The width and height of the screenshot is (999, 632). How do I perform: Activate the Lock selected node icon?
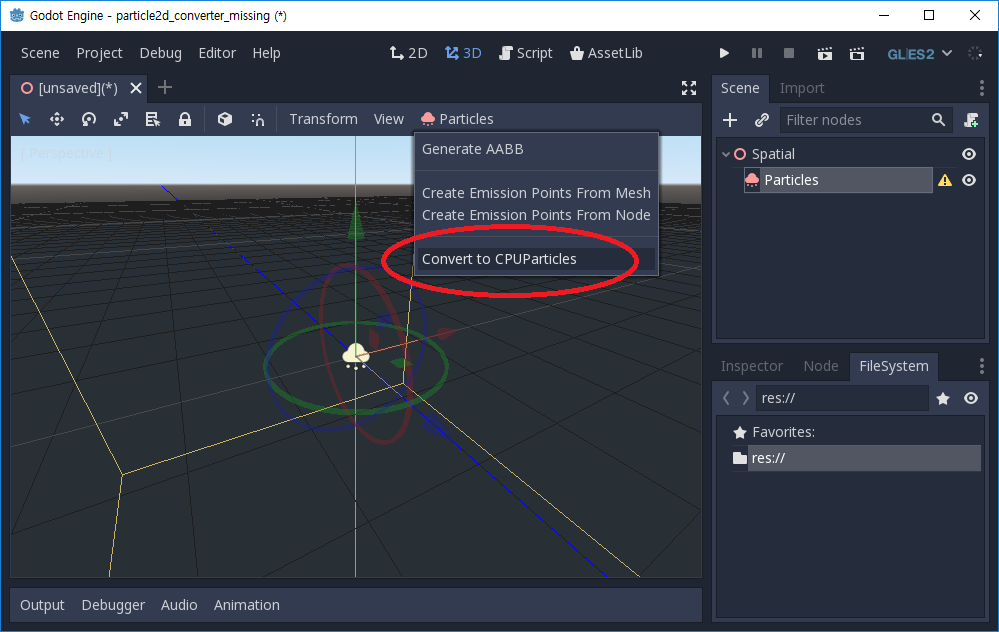point(185,119)
